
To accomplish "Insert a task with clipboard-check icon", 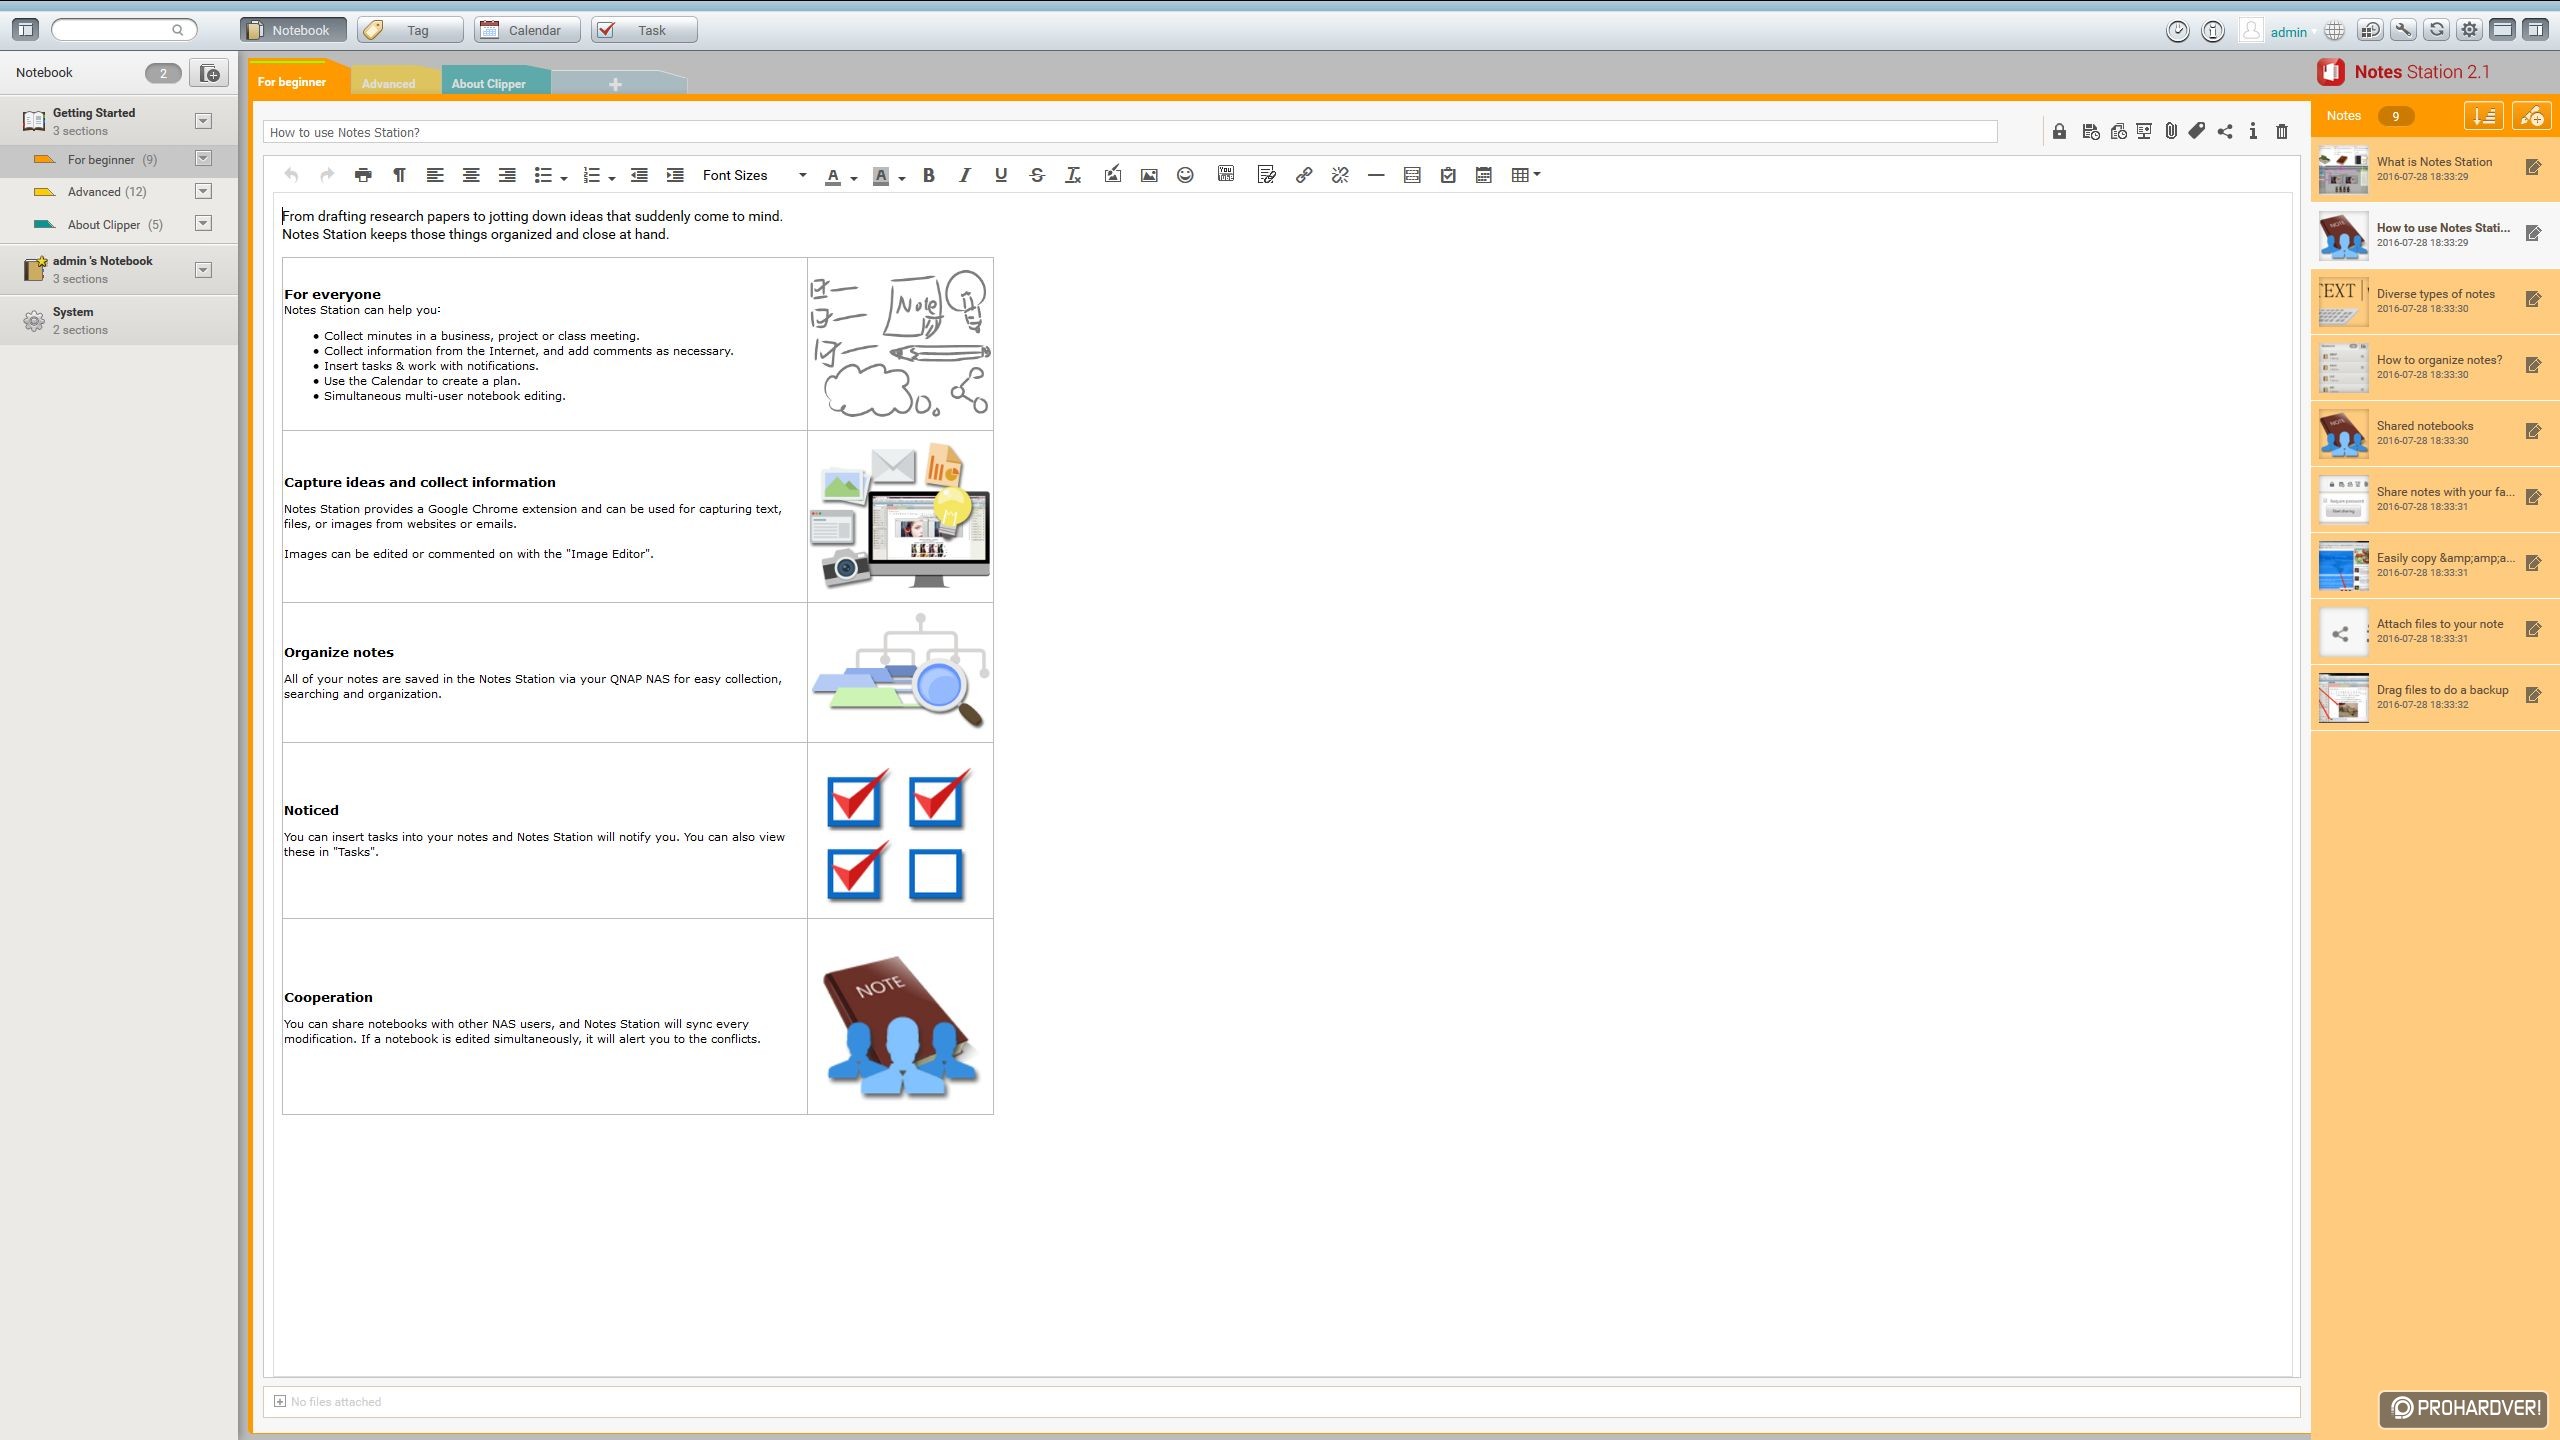I will 1448,175.
